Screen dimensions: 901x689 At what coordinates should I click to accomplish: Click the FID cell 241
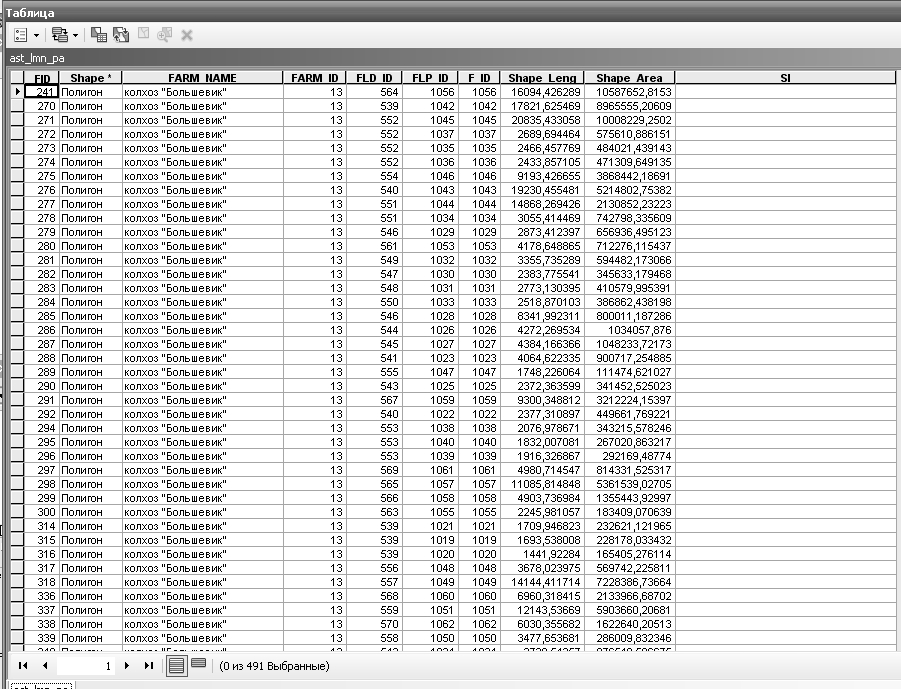[42, 92]
